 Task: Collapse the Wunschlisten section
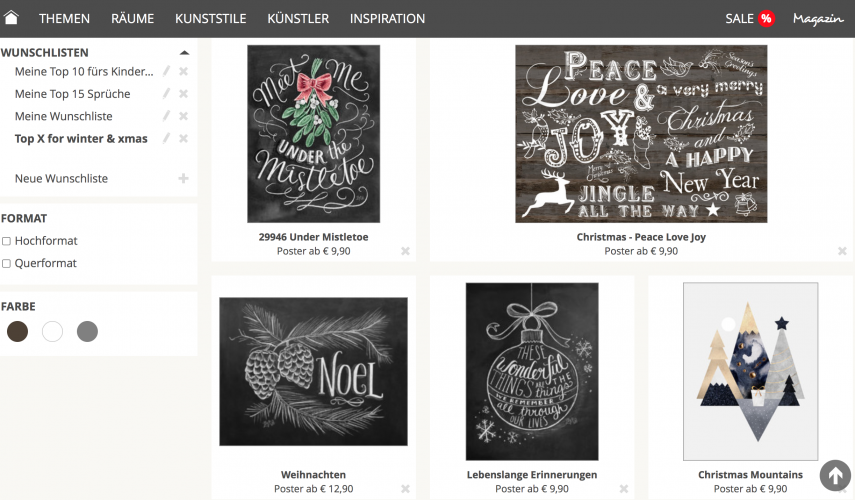pyautogui.click(x=184, y=53)
